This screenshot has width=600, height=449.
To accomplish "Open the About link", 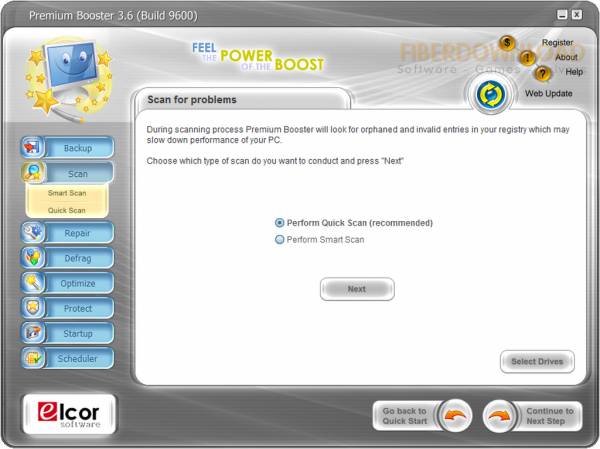I will pos(566,57).
